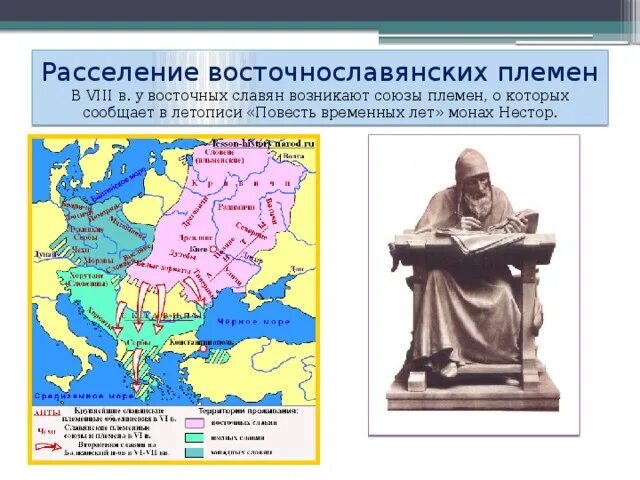This screenshot has height=480, width=640.
Task: Click the "Хорутане (Словенцы)" label
Action: [x=86, y=279]
